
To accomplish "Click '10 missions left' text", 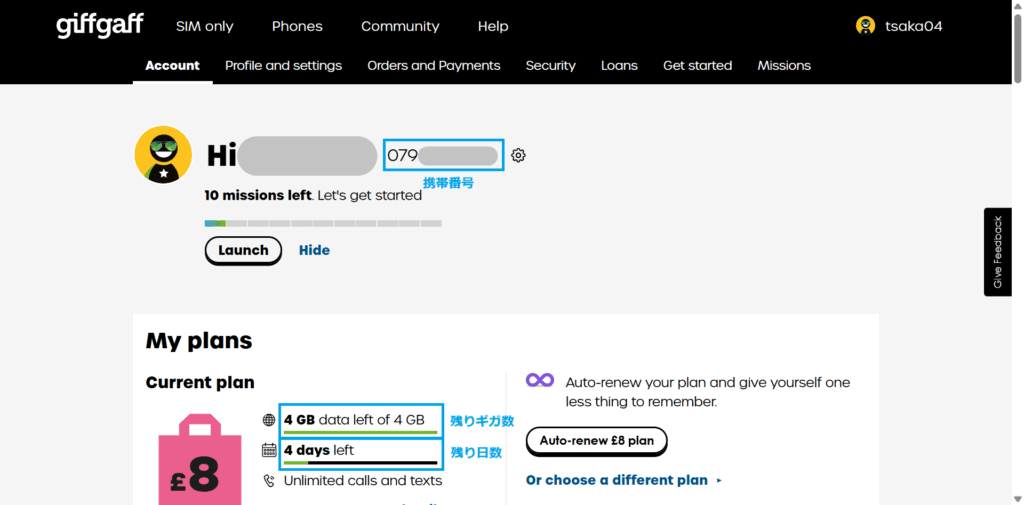I will [x=258, y=195].
